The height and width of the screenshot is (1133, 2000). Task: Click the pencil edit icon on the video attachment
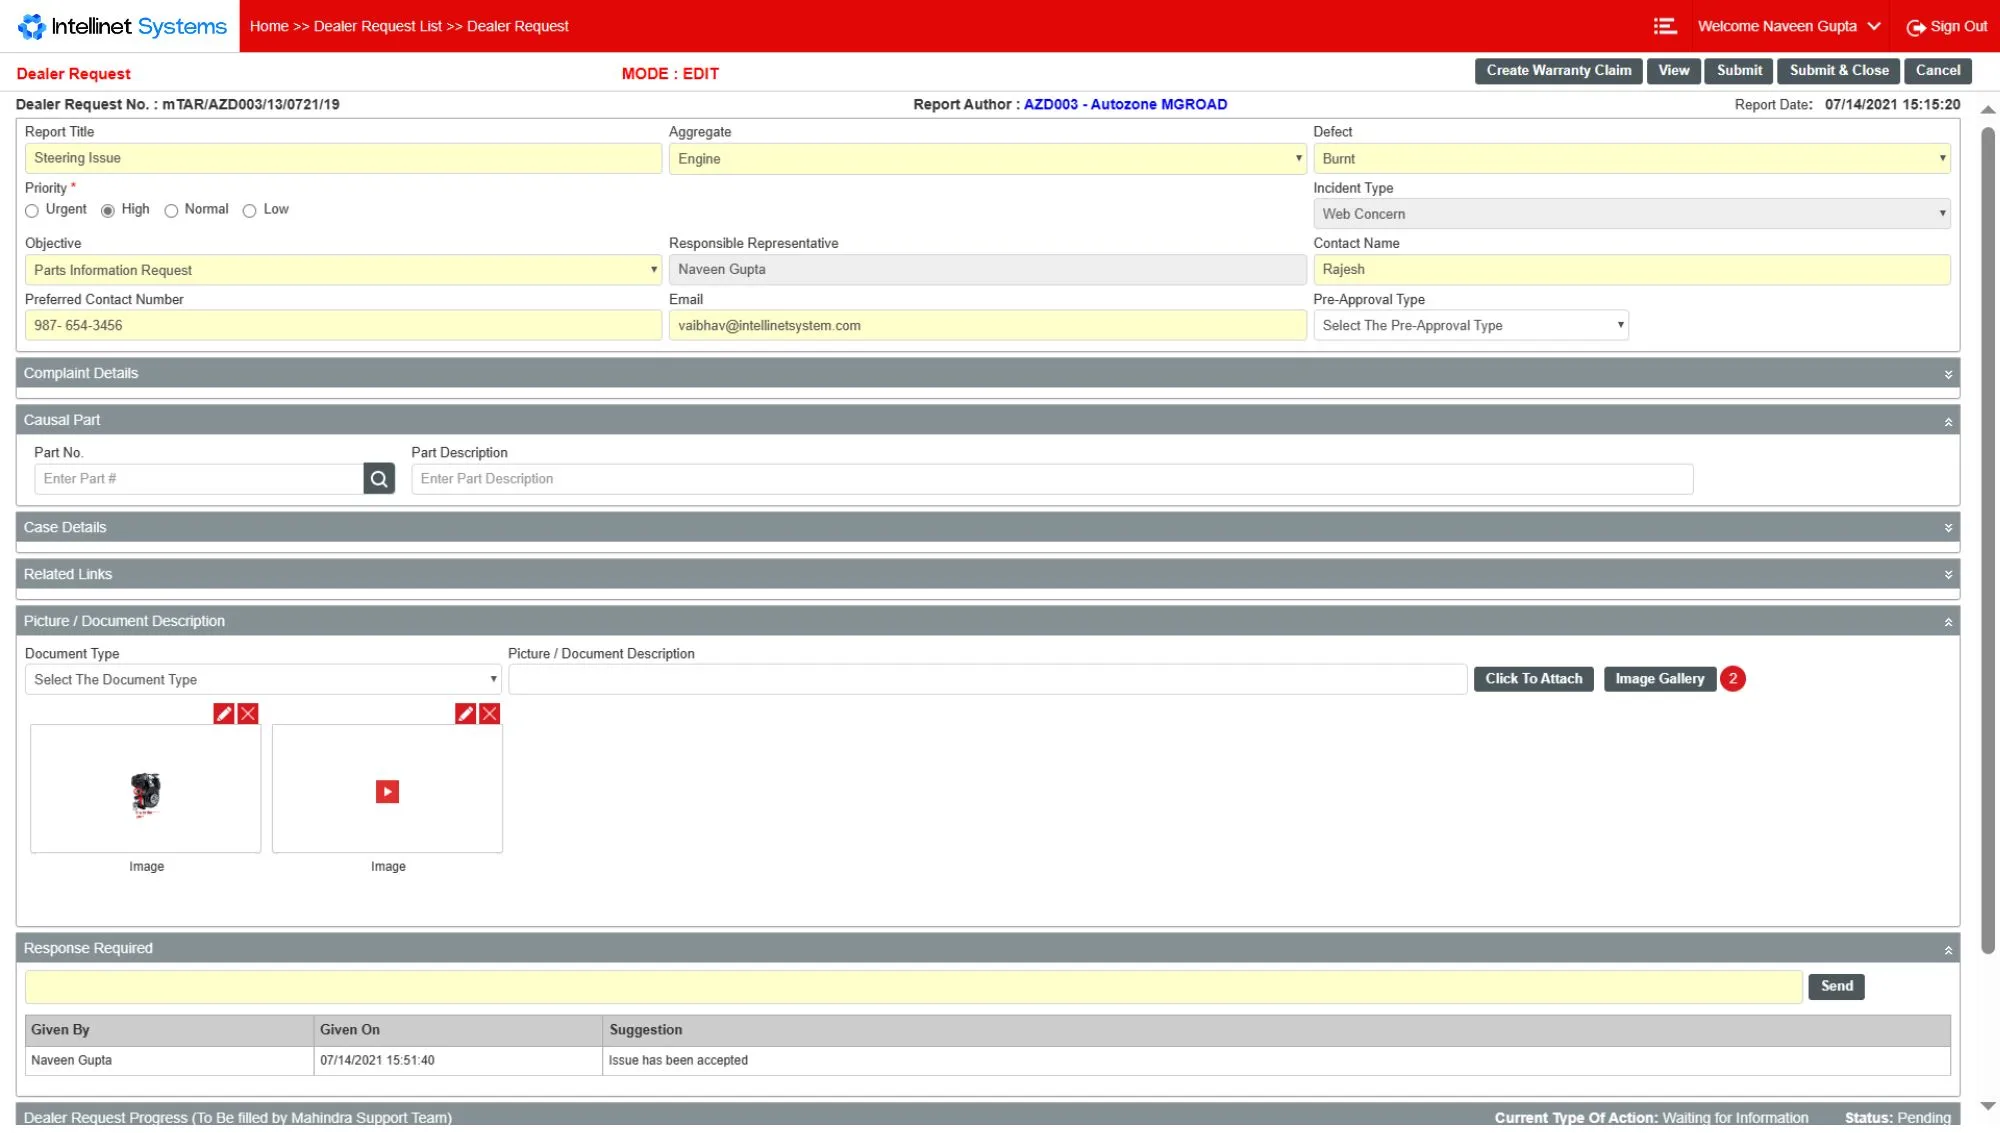coord(466,713)
